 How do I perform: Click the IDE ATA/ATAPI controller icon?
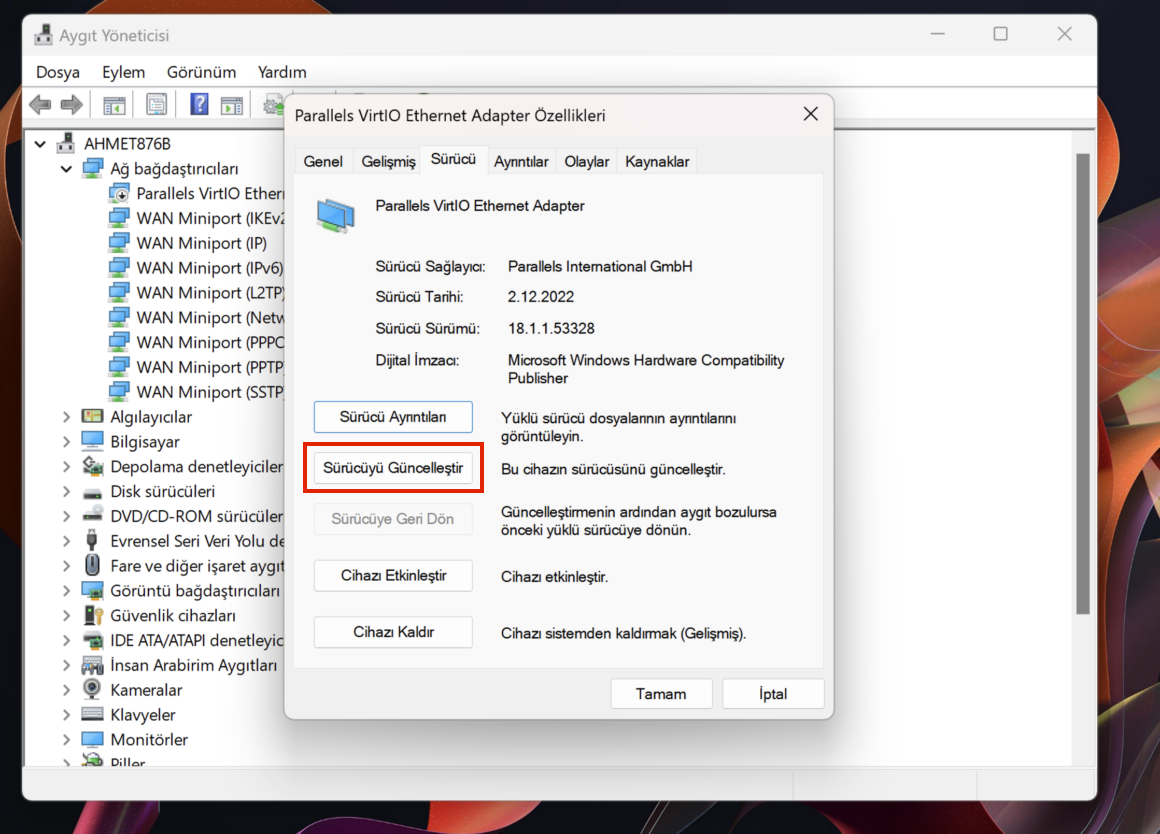[x=92, y=640]
